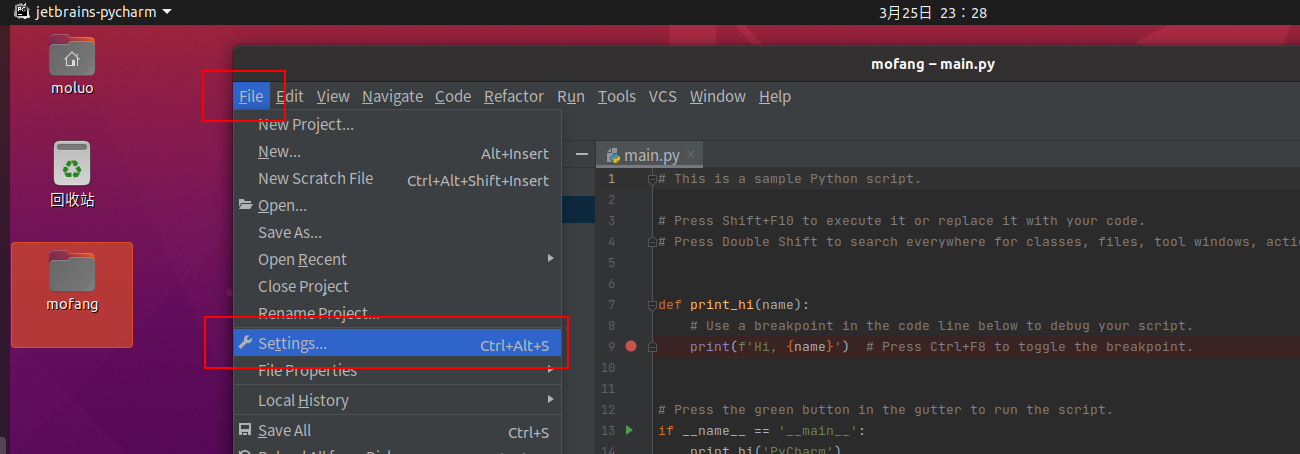The width and height of the screenshot is (1300, 454).
Task: Click line number 12 in gutter
Action: click(x=609, y=410)
